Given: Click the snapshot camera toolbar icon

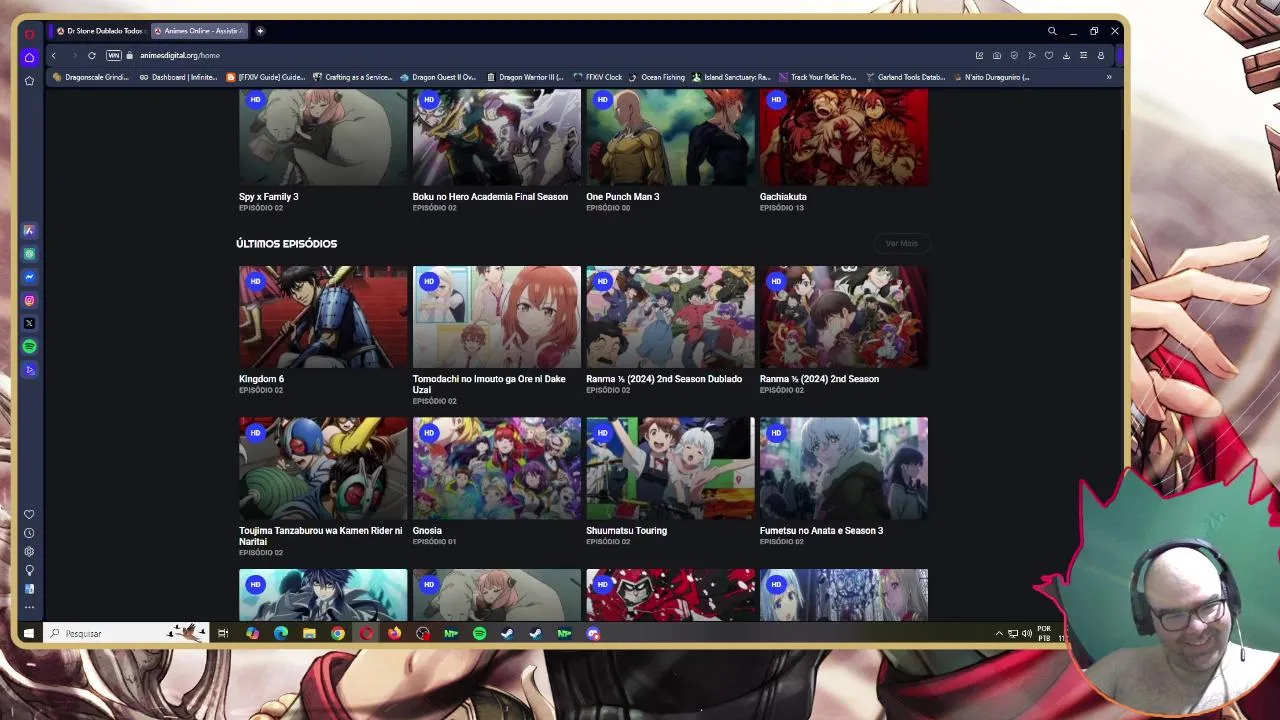Looking at the screenshot, I should click(997, 55).
